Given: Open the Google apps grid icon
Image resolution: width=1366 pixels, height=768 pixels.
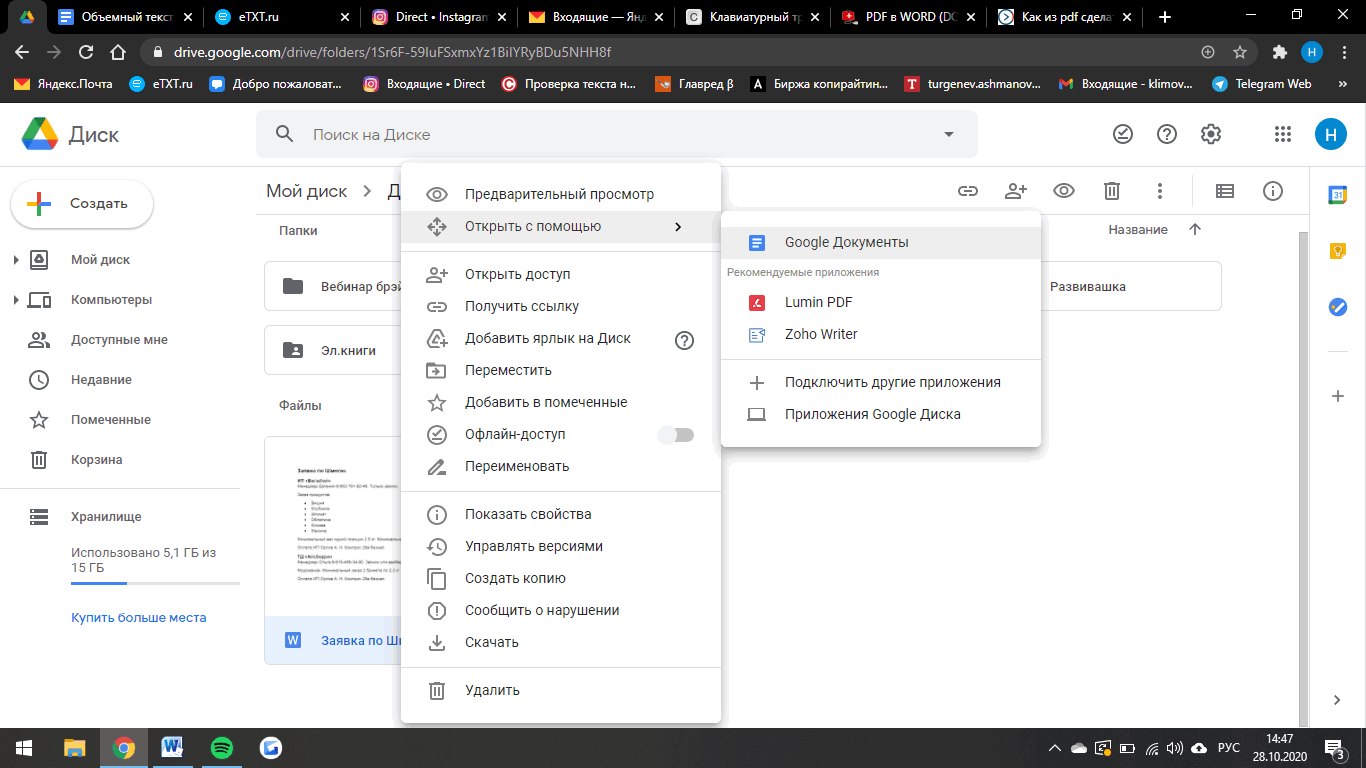Looking at the screenshot, I should point(1283,134).
